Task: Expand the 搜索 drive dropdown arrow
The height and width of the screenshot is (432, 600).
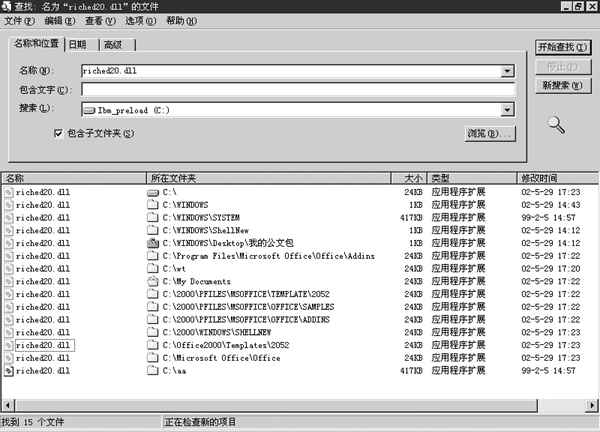Action: [x=507, y=110]
